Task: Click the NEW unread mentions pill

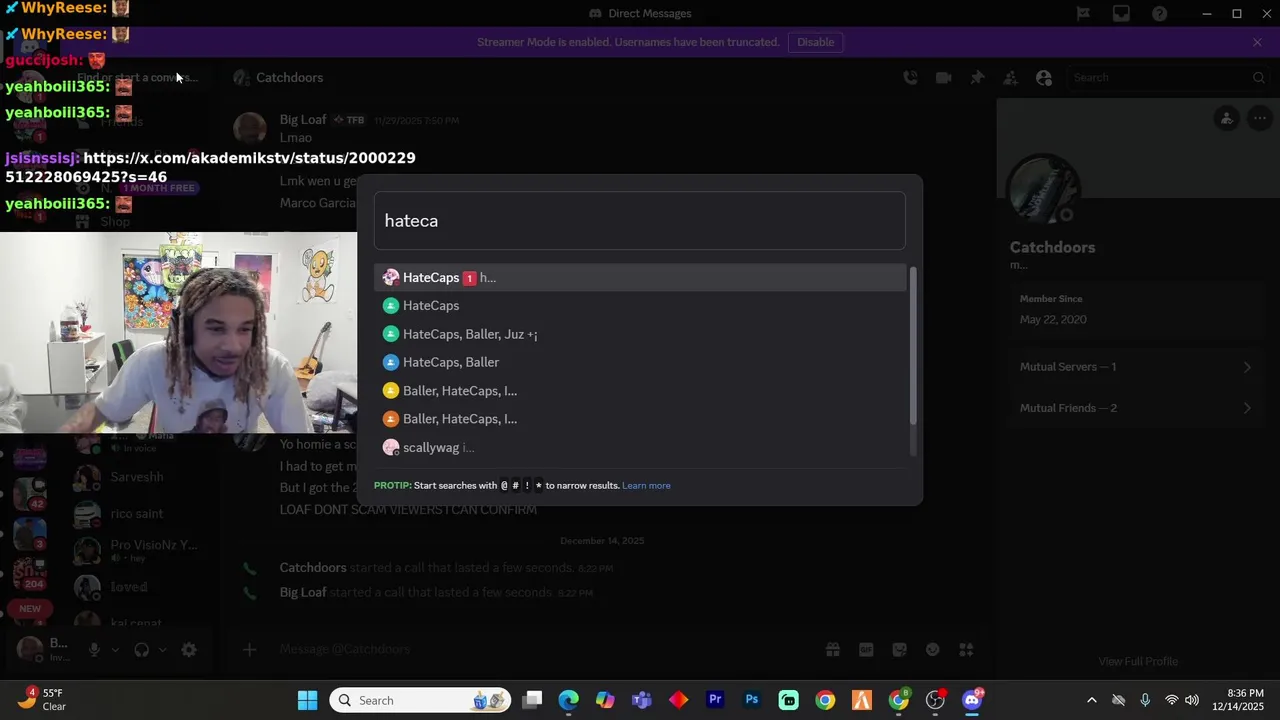Action: pyautogui.click(x=30, y=609)
